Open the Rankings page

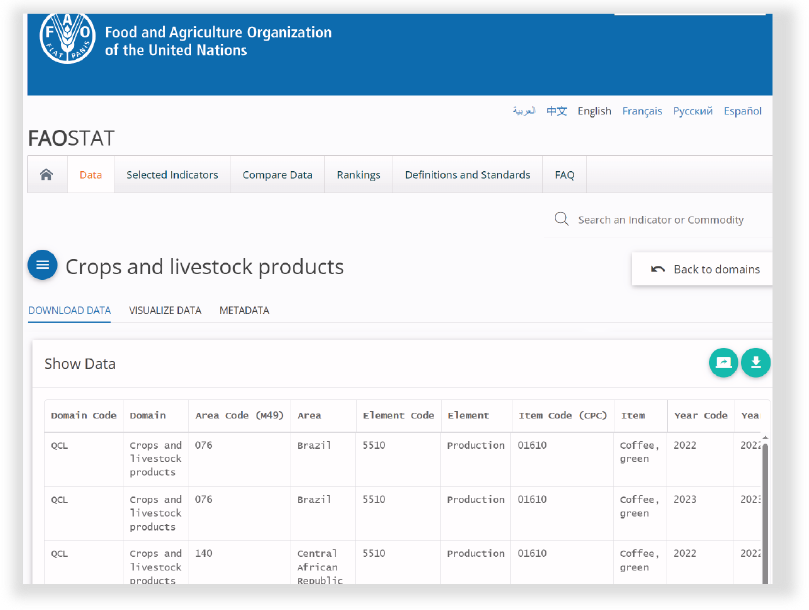(x=358, y=175)
